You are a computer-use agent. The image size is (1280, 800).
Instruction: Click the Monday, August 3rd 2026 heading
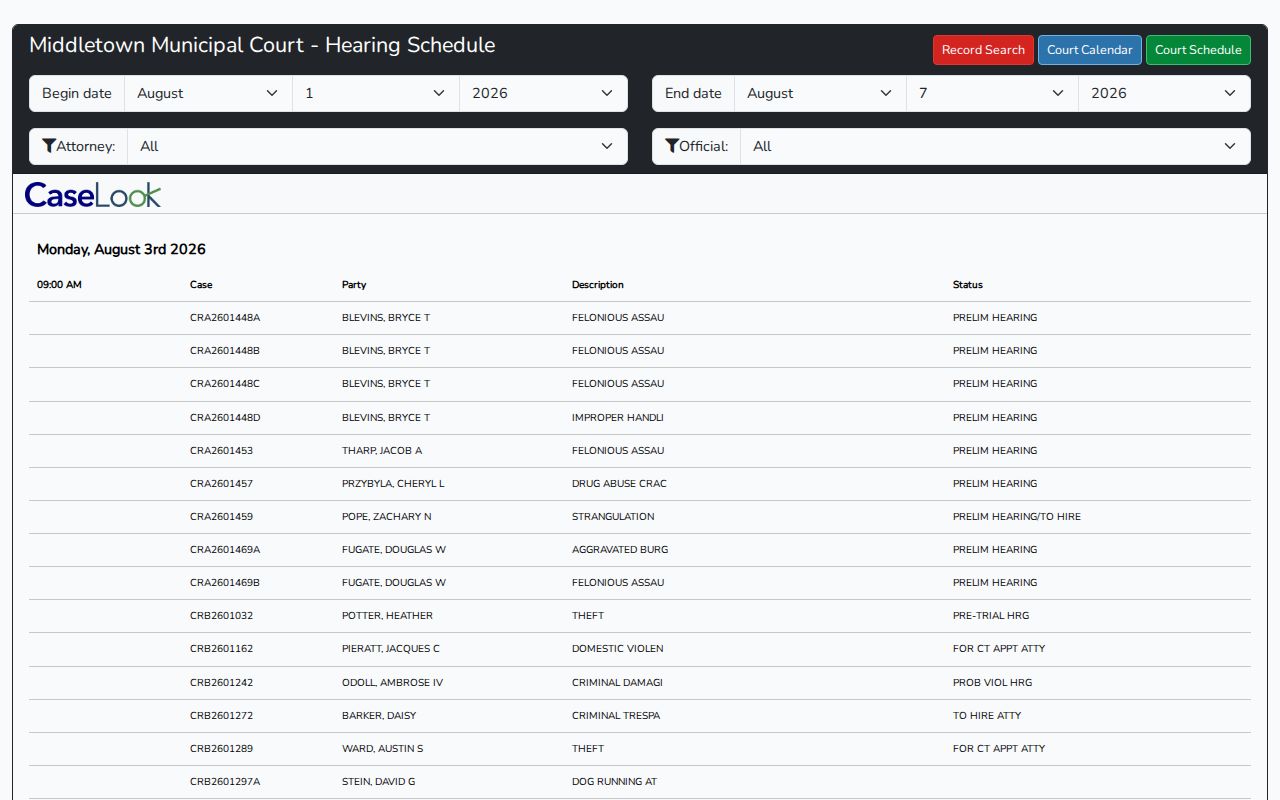tap(121, 250)
